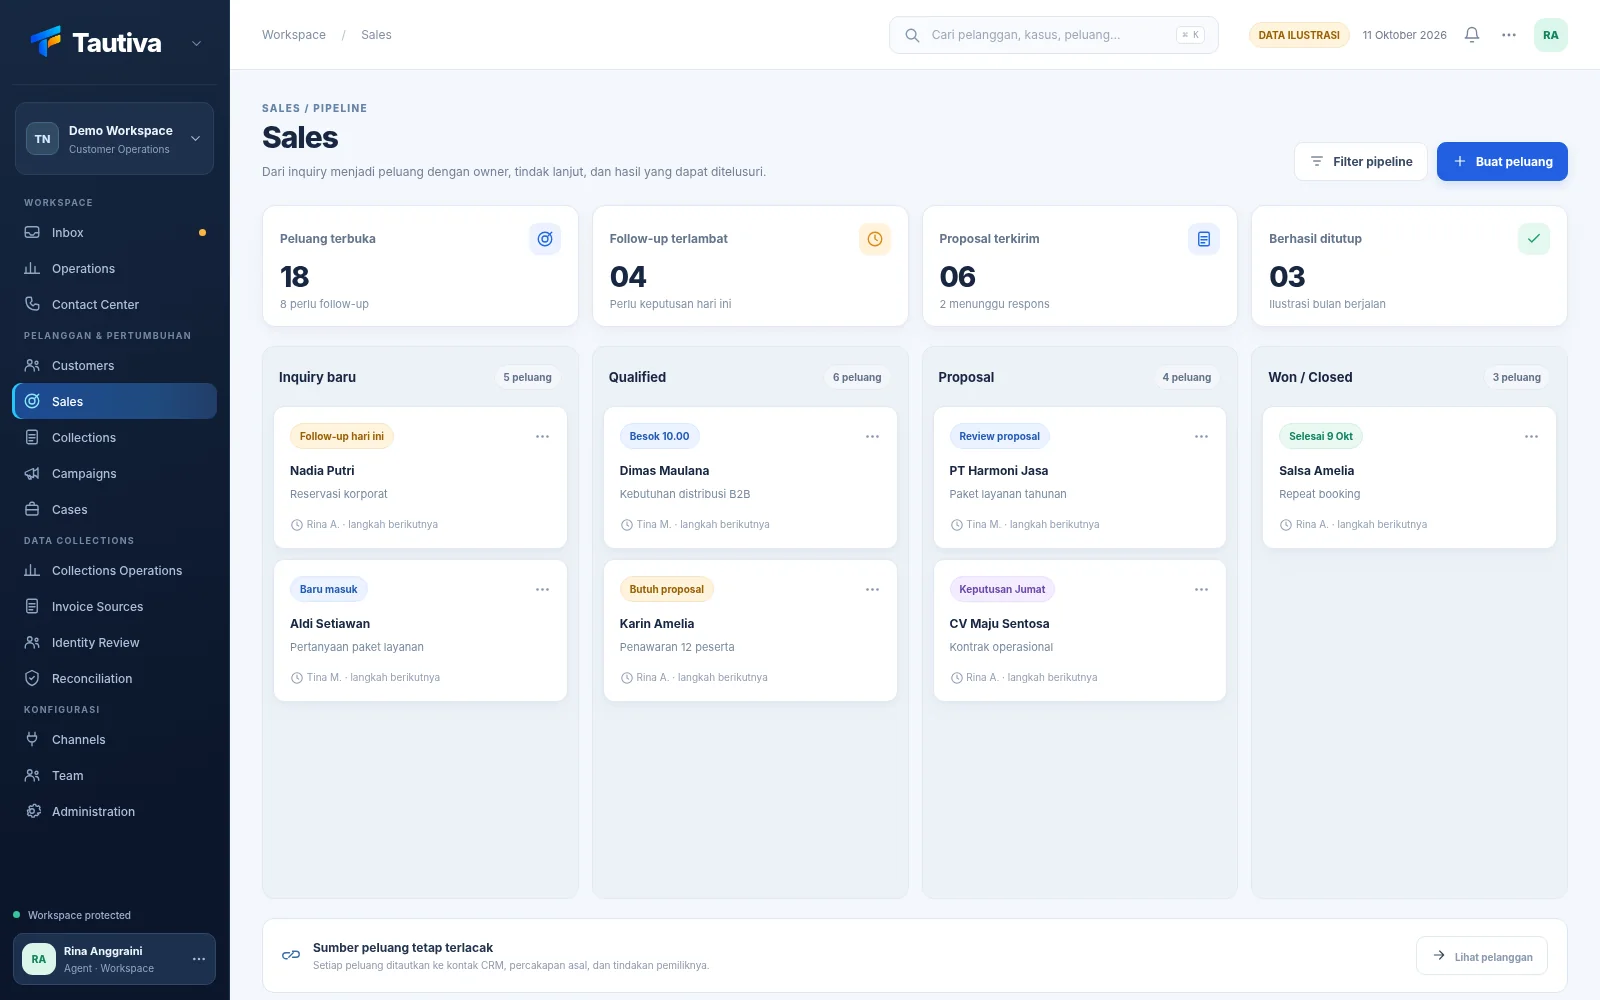This screenshot has width=1600, height=1000.
Task: Go to Operations in the sidebar
Action: coord(114,269)
